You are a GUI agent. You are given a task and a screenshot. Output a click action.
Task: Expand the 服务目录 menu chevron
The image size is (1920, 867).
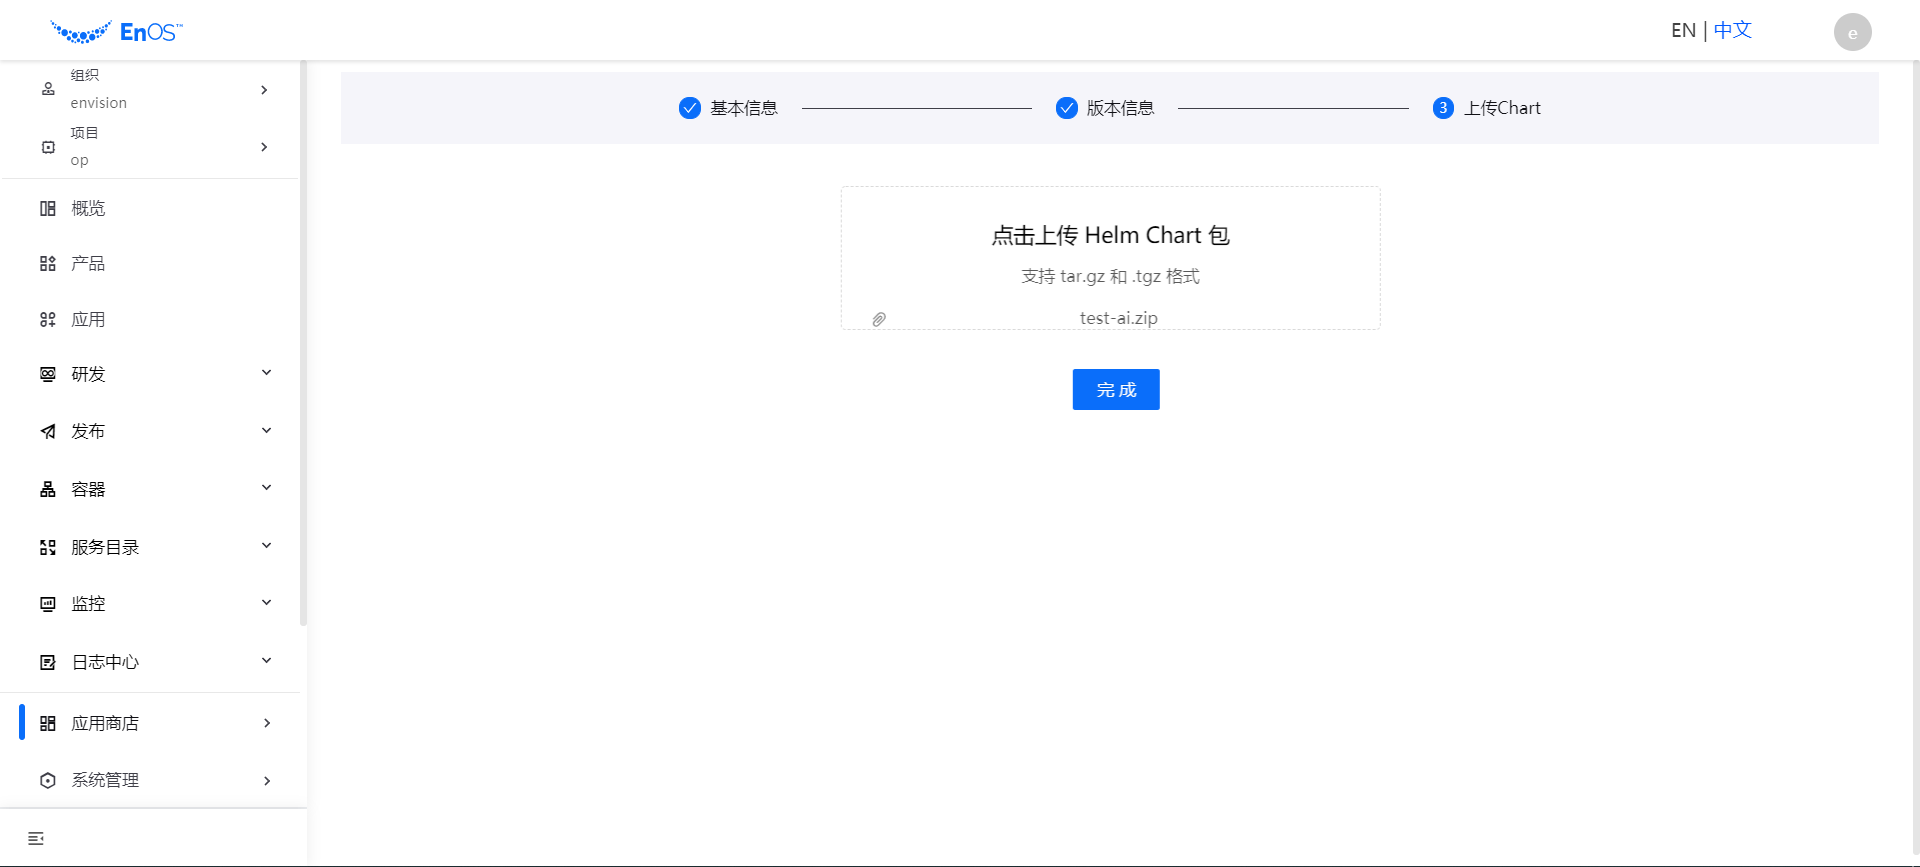266,546
